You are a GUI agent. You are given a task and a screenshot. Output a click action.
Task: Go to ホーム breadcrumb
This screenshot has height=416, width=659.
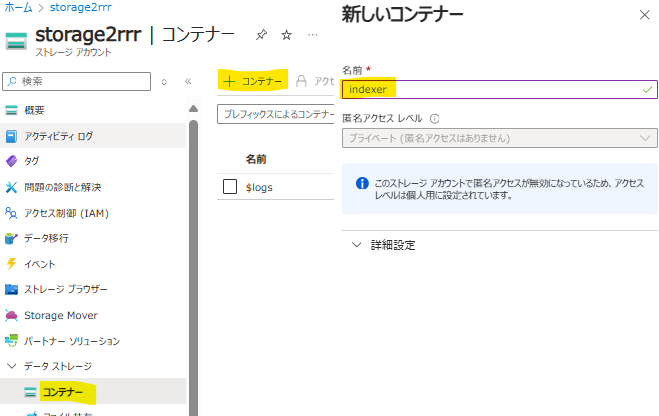pos(18,7)
